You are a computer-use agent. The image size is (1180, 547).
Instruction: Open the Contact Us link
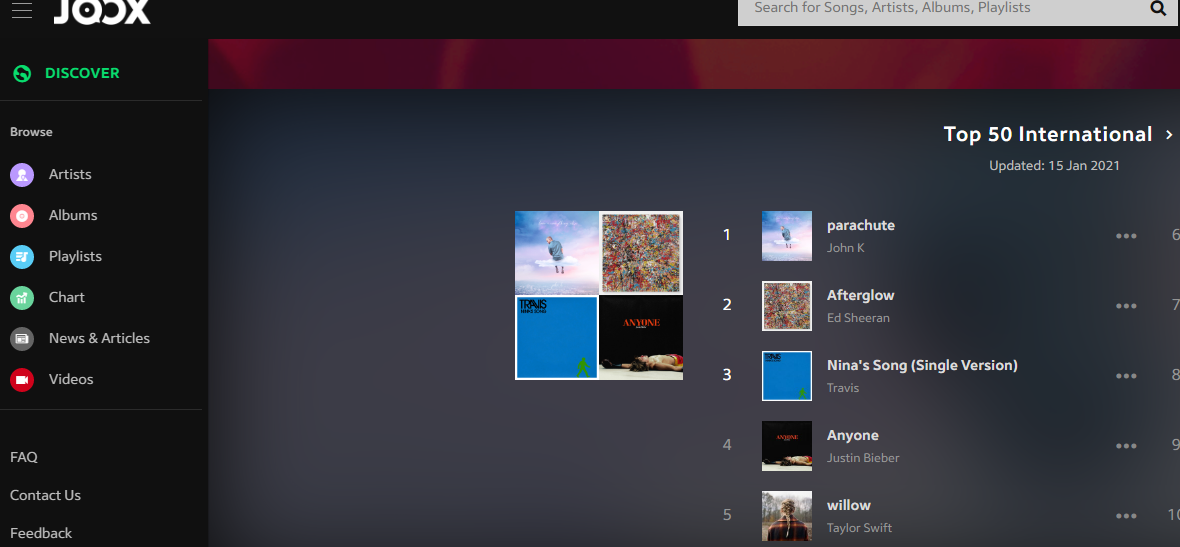coord(45,495)
